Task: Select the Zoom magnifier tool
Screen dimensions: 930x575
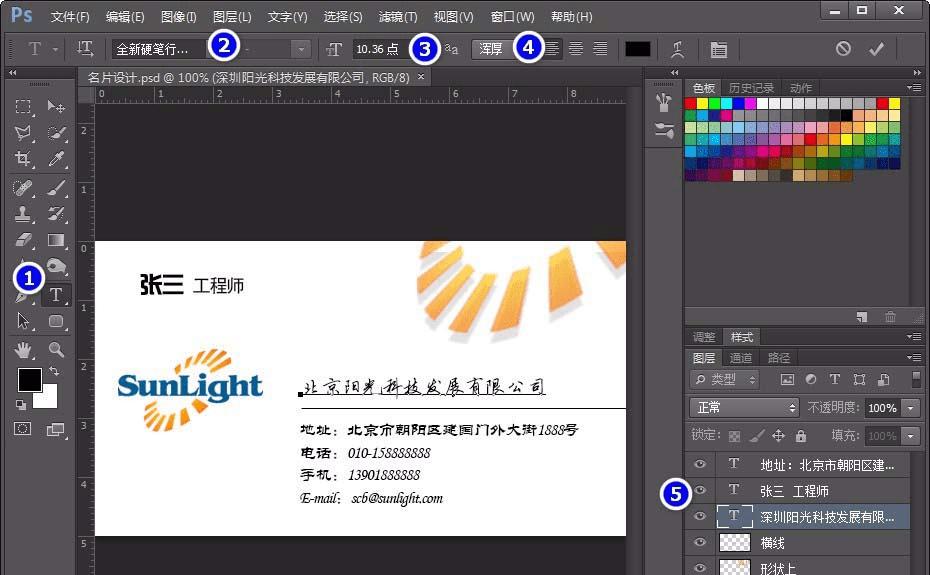Action: (x=56, y=350)
